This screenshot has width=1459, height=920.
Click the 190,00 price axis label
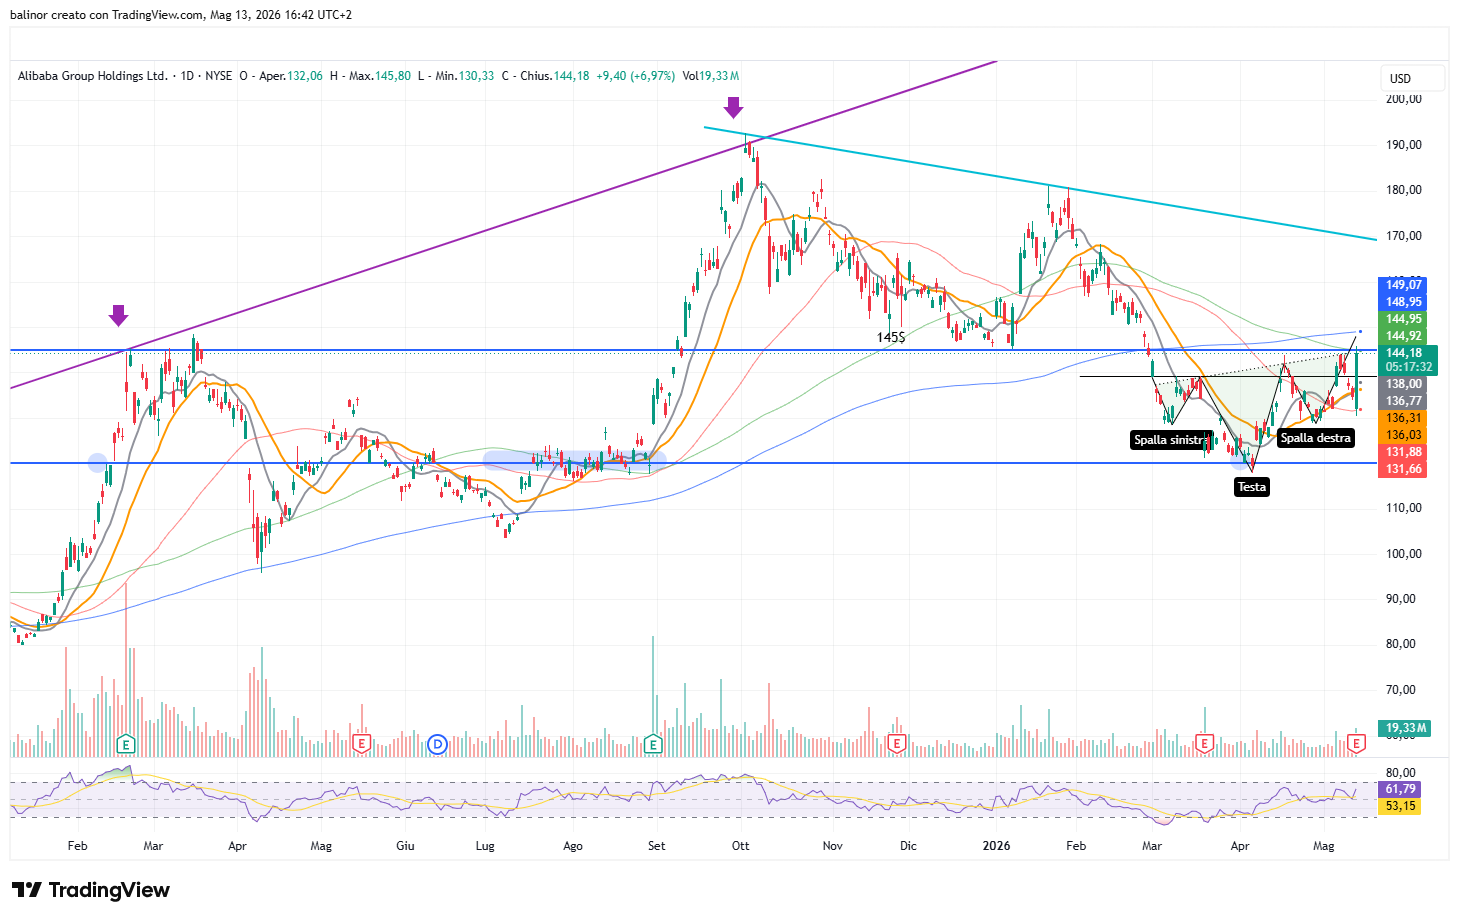coord(1403,145)
